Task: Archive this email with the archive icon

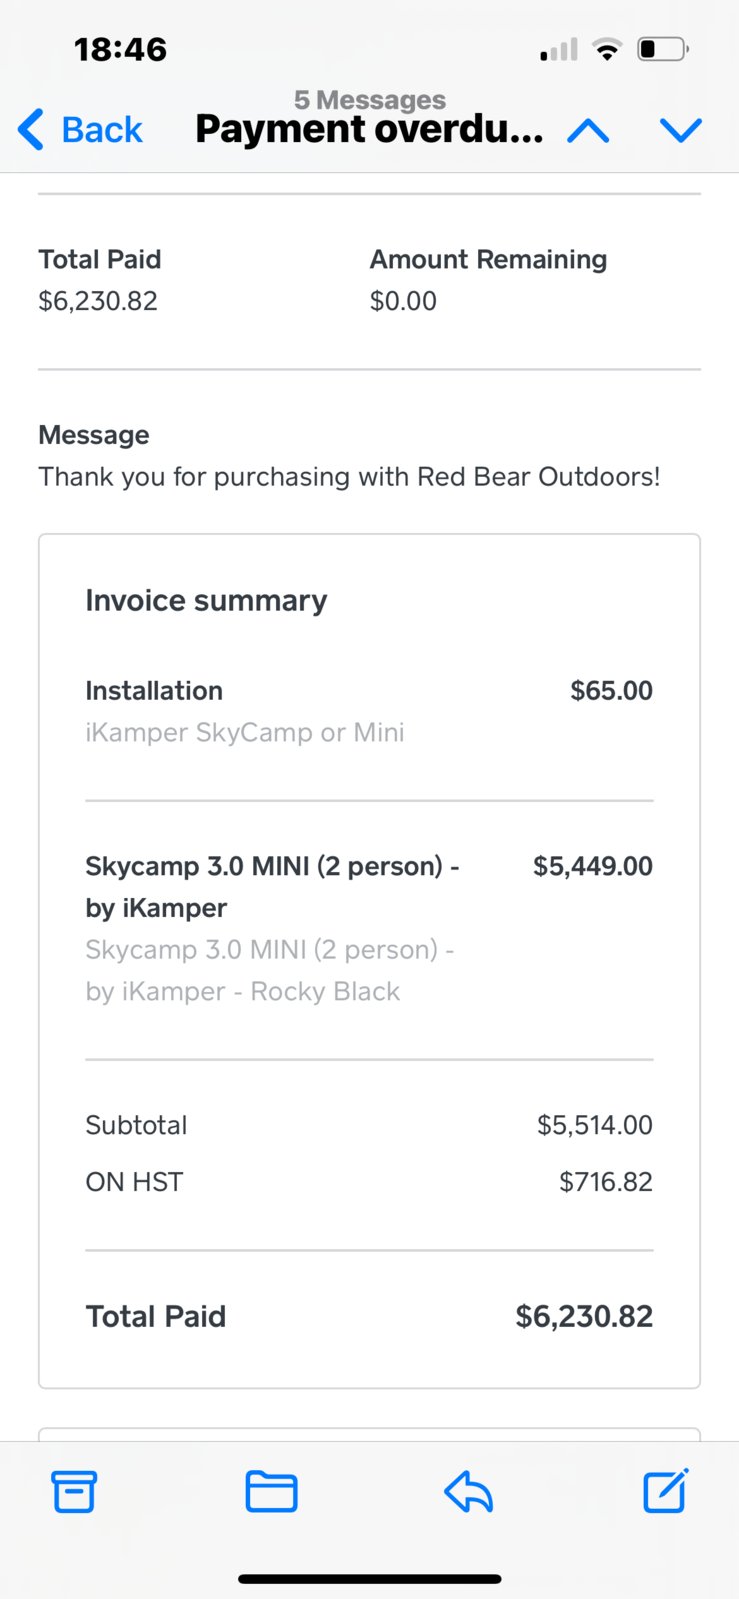Action: coord(74,1492)
